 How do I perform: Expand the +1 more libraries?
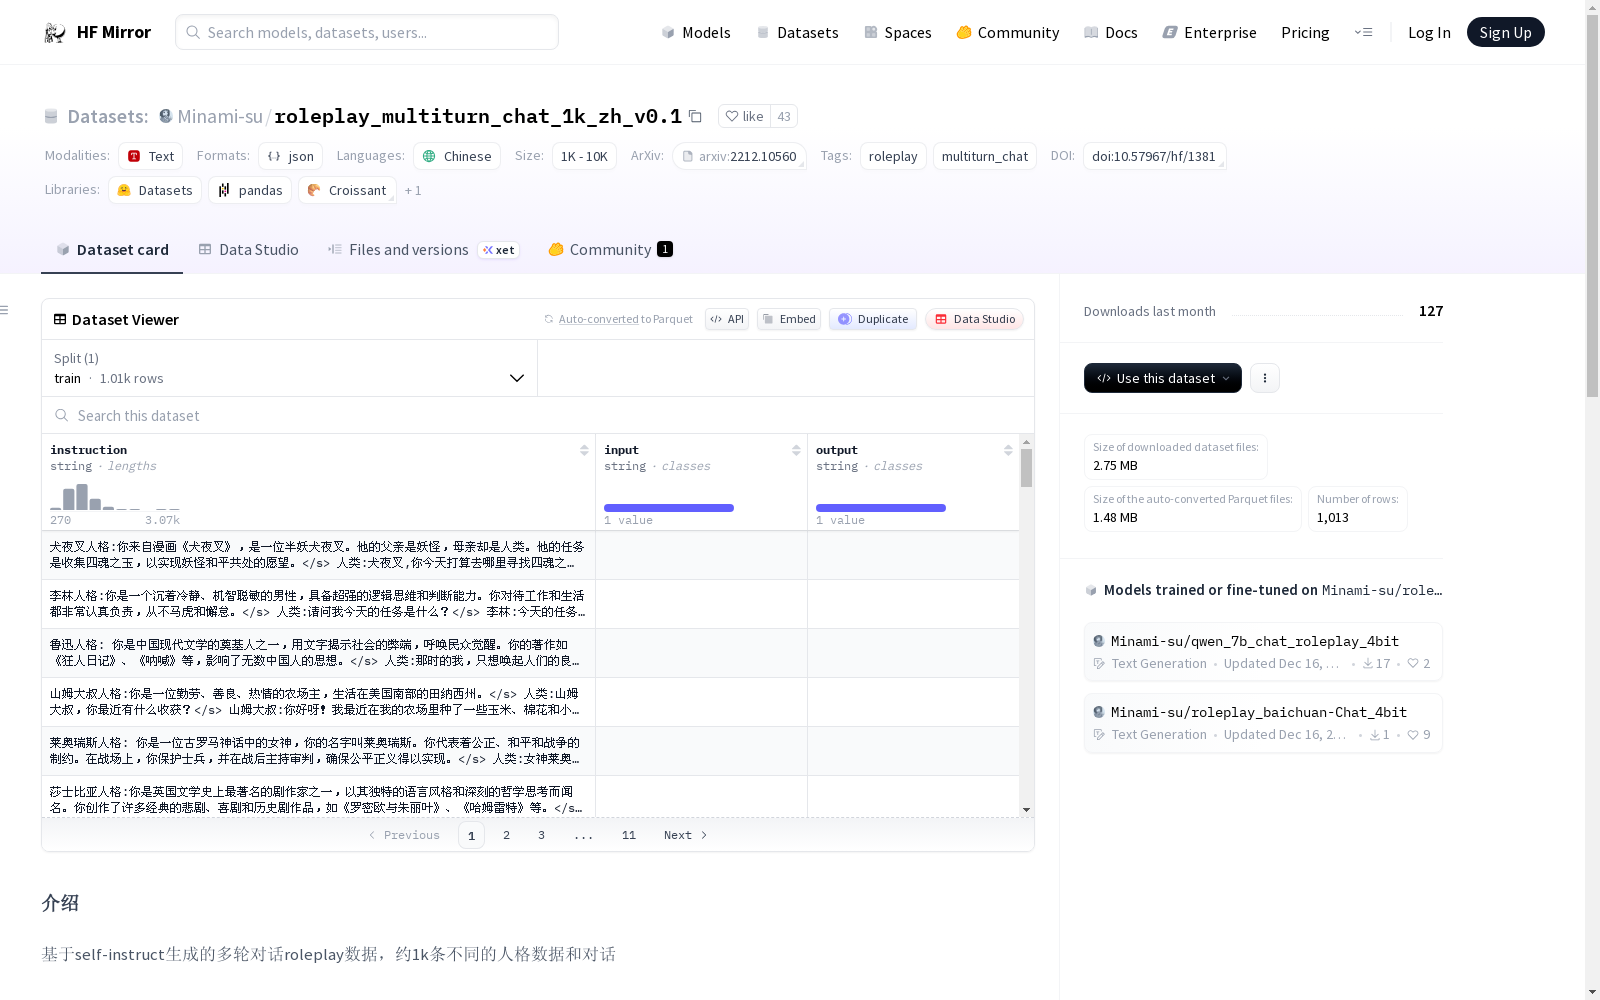pos(413,190)
